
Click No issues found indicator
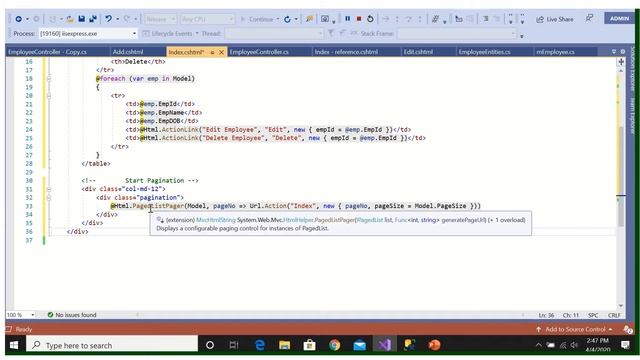72,315
